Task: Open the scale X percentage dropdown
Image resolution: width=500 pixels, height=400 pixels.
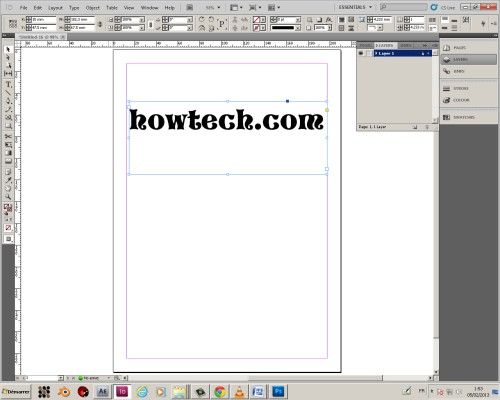Action: [142, 20]
